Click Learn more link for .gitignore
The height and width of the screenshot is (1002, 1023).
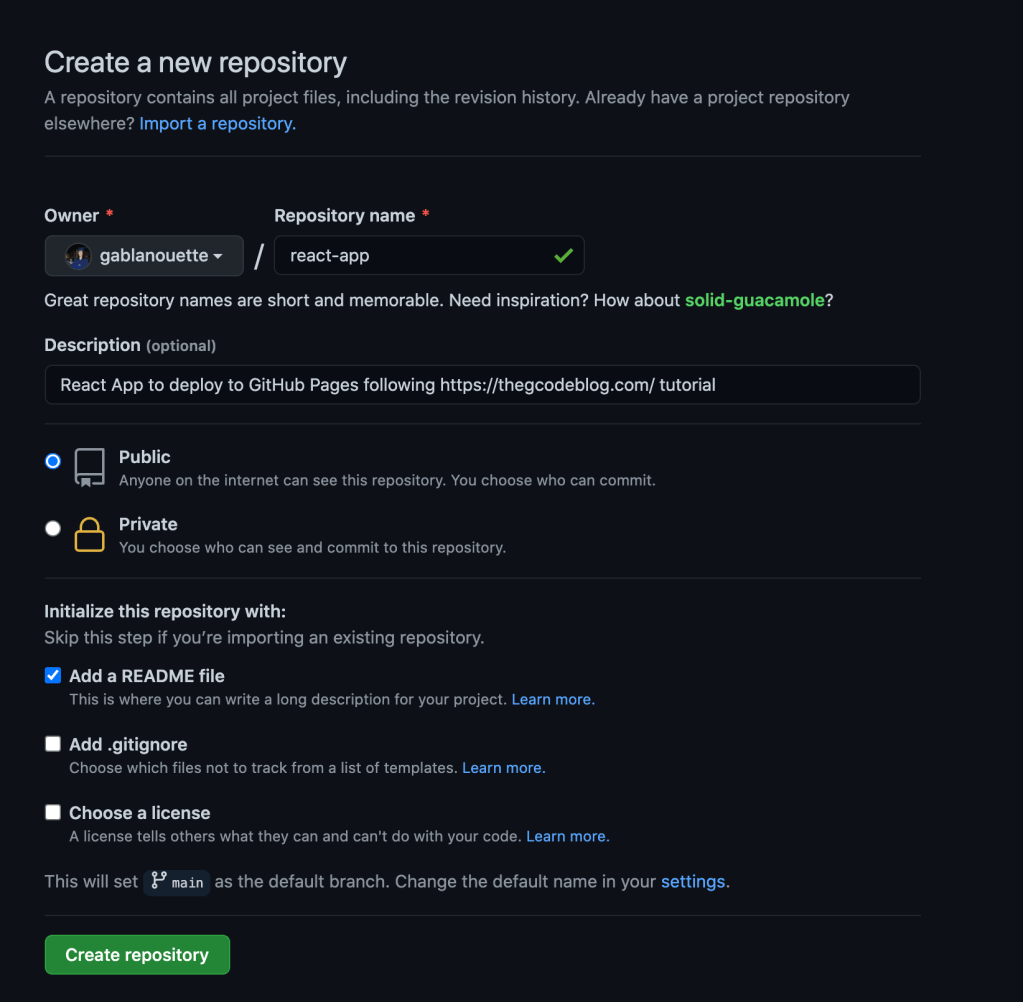click(503, 768)
